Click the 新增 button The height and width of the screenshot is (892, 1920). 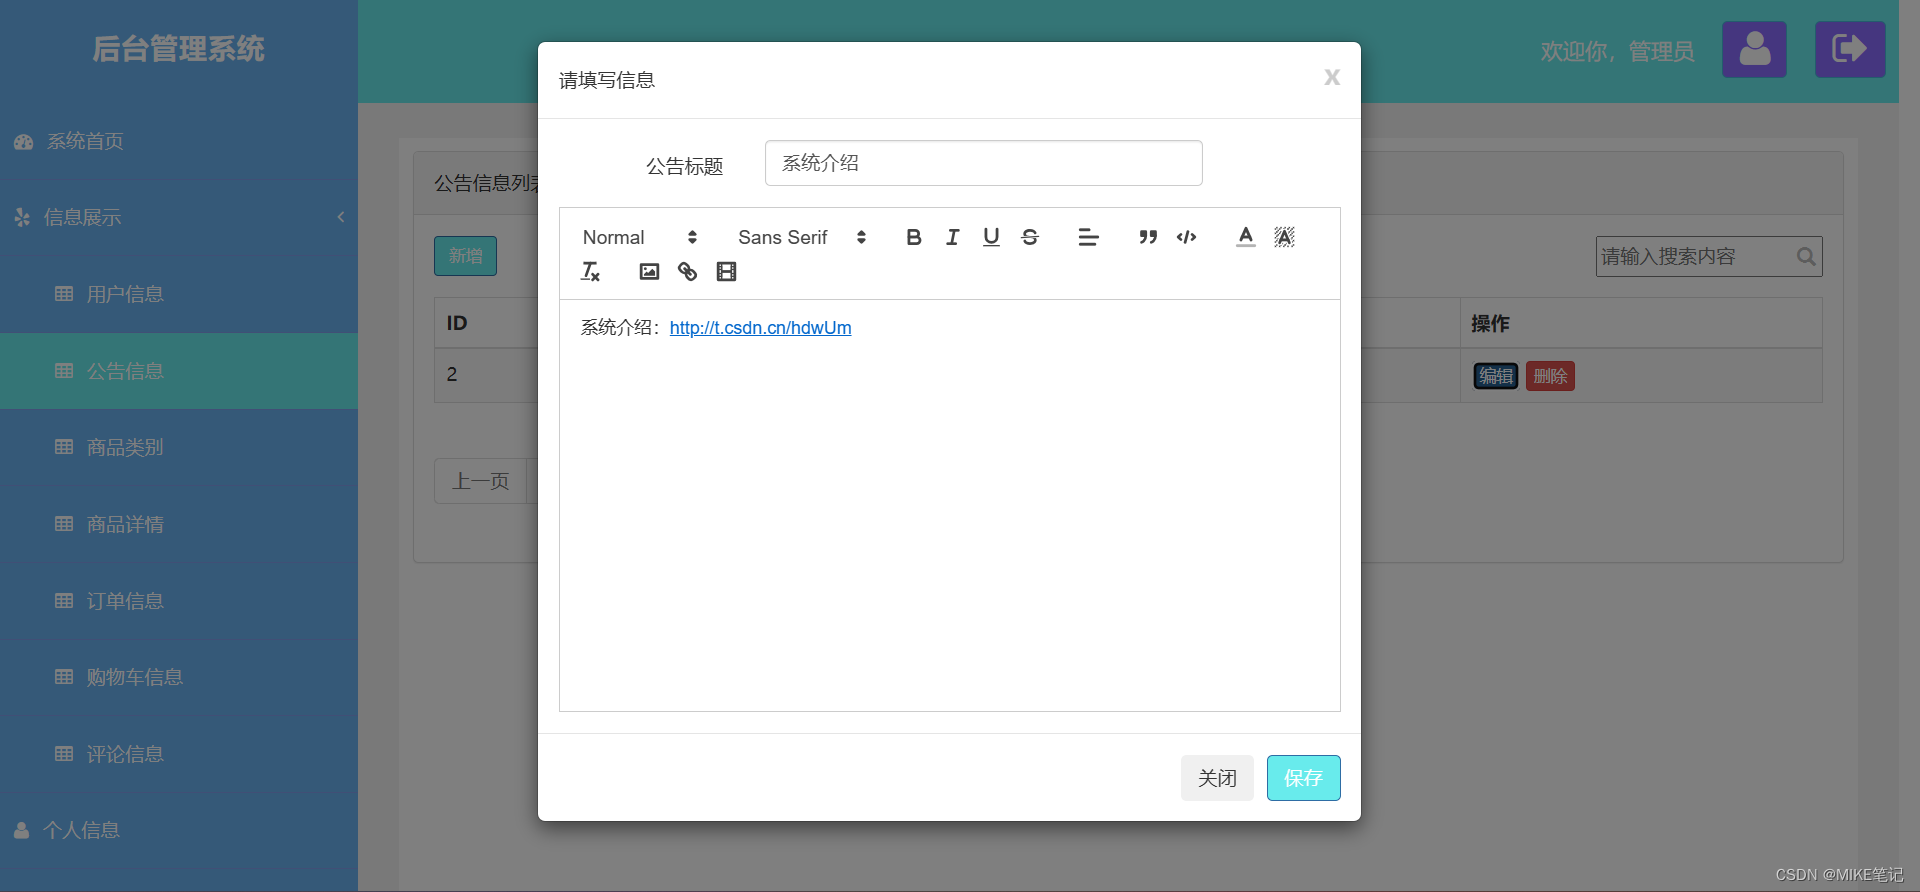[465, 256]
